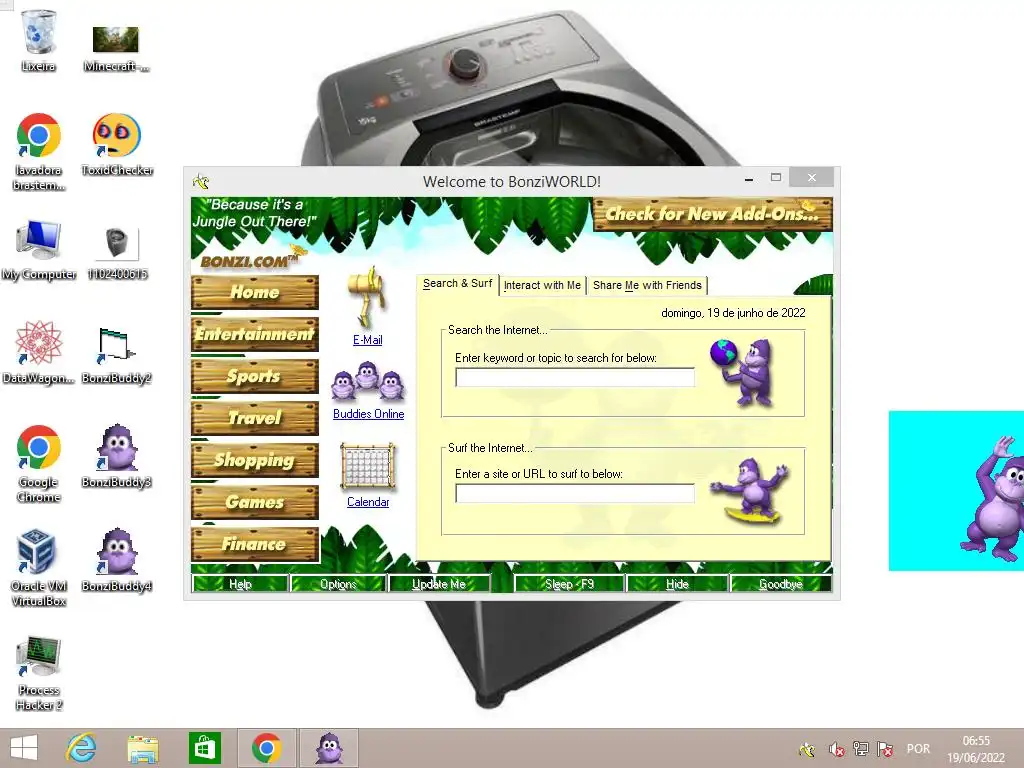The image size is (1024, 768).
Task: Click the BonziBuddy system tray icon
Action: [807, 749]
